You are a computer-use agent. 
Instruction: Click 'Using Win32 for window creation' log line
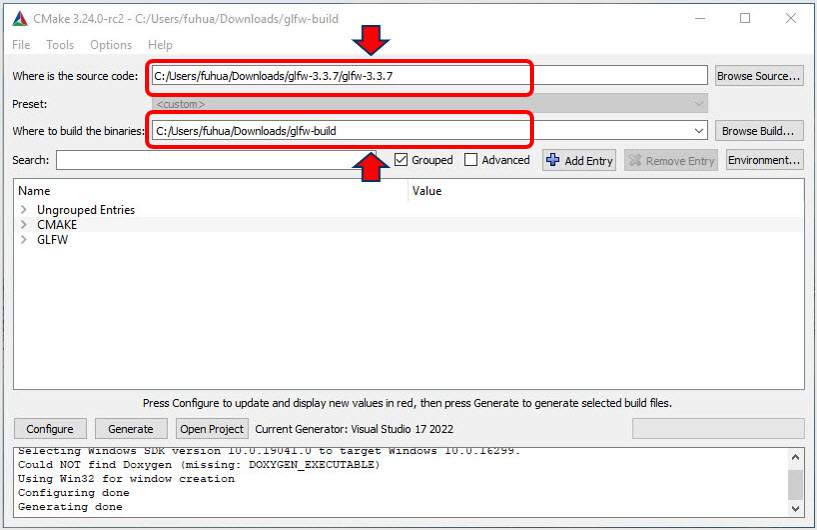click(126, 478)
